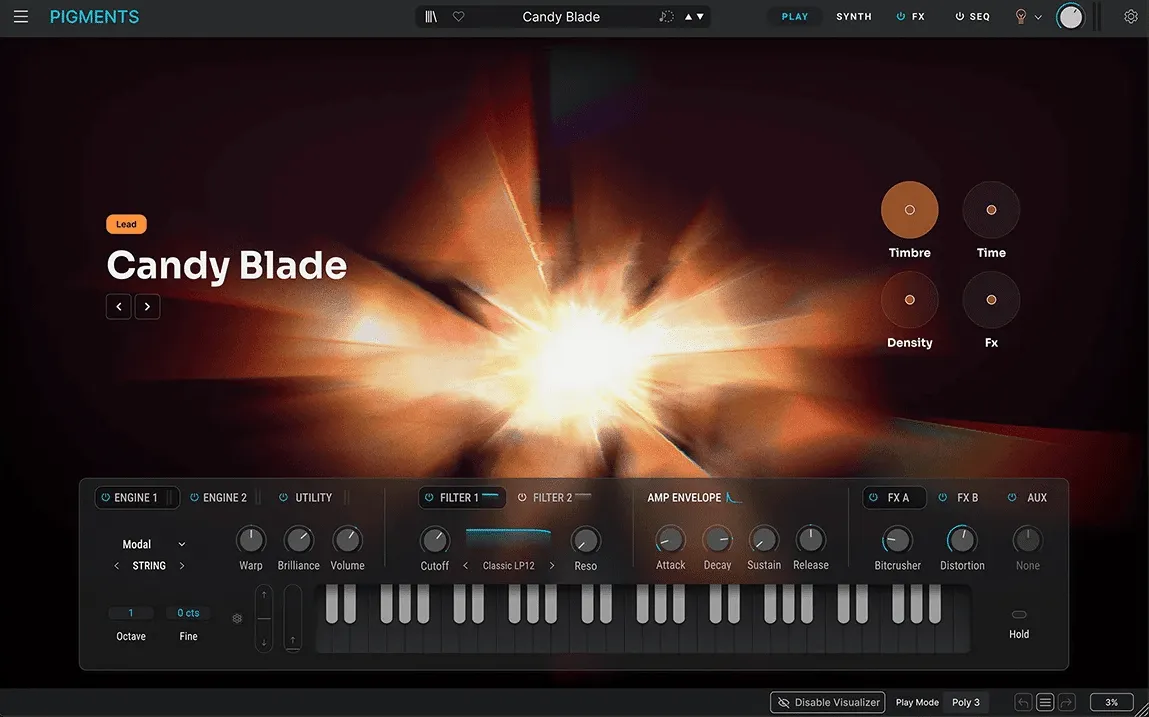Click the Cutoff knob
Image resolution: width=1149 pixels, height=717 pixels.
click(435, 540)
